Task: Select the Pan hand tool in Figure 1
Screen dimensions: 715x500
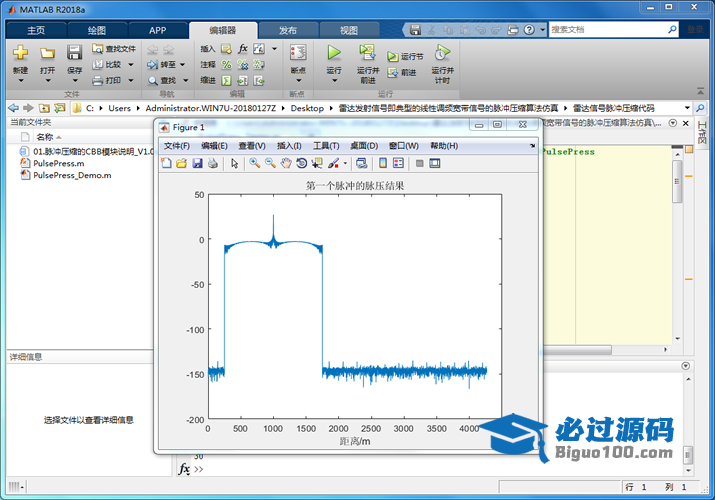Action: (x=286, y=163)
